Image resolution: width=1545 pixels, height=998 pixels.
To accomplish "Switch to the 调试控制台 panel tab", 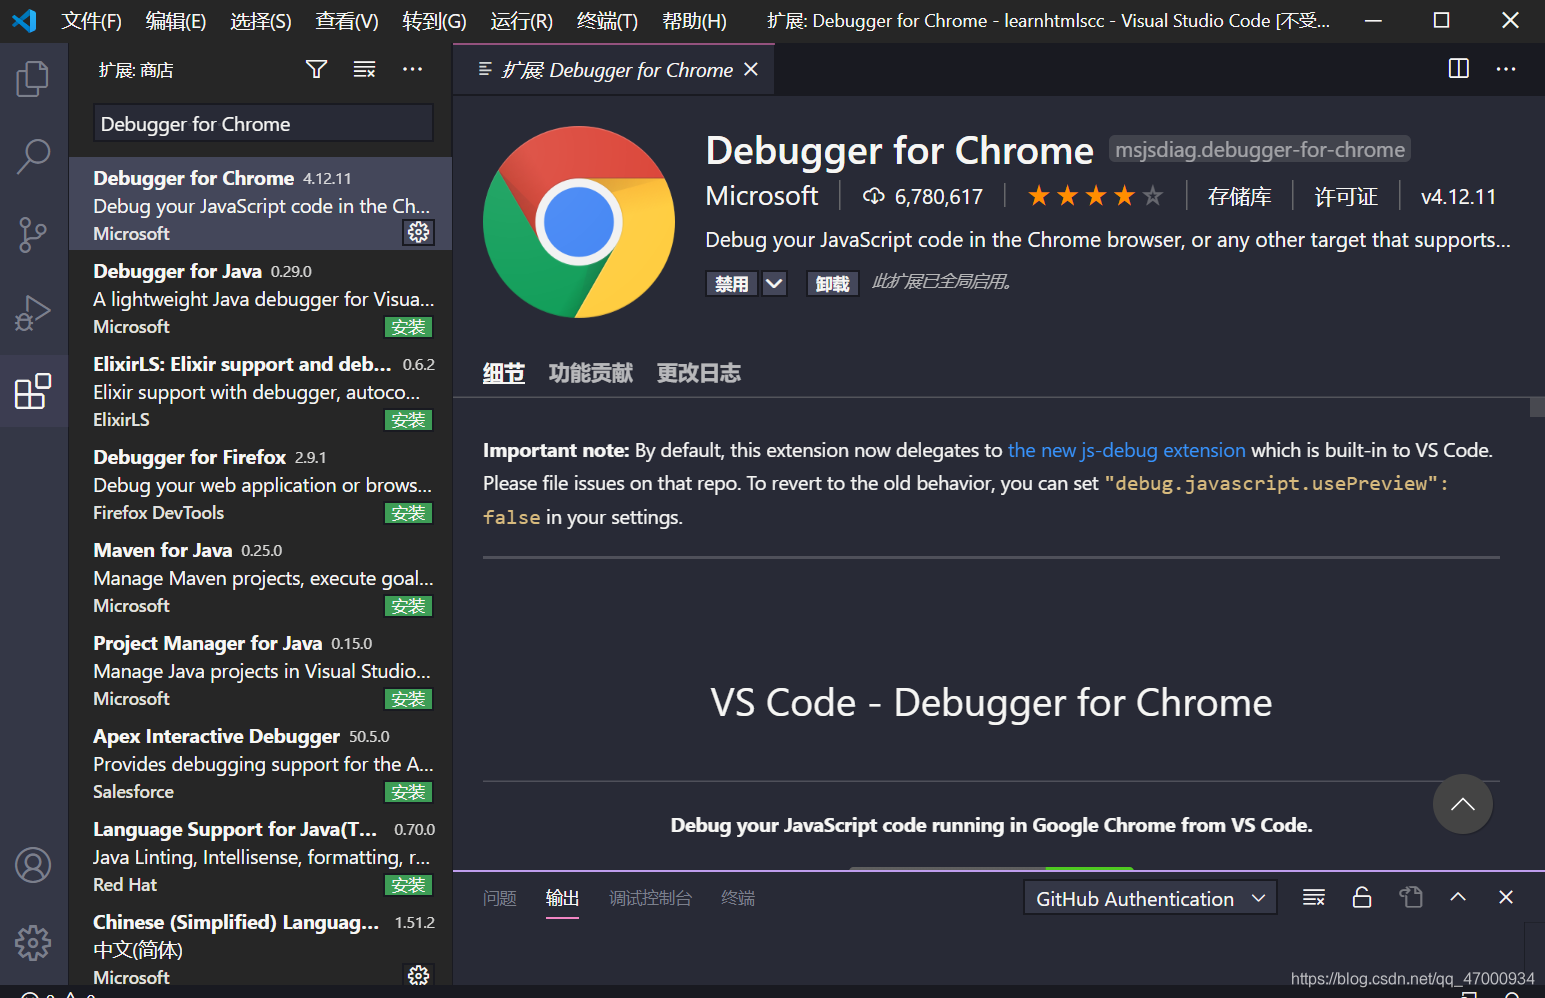I will tap(650, 898).
